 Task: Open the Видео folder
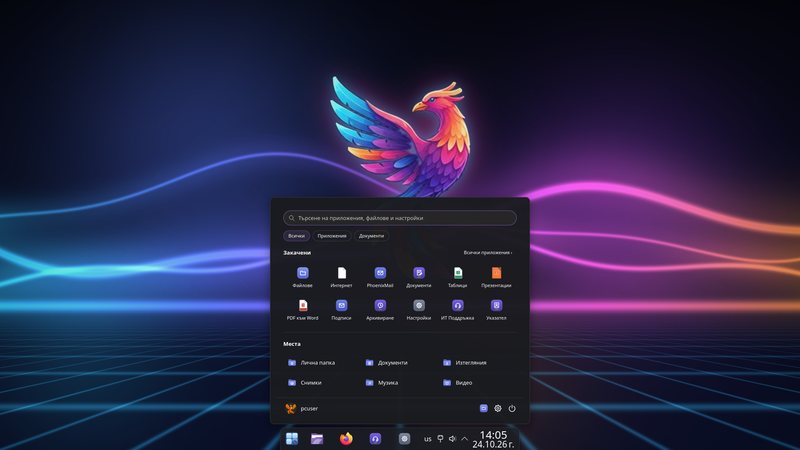click(458, 383)
